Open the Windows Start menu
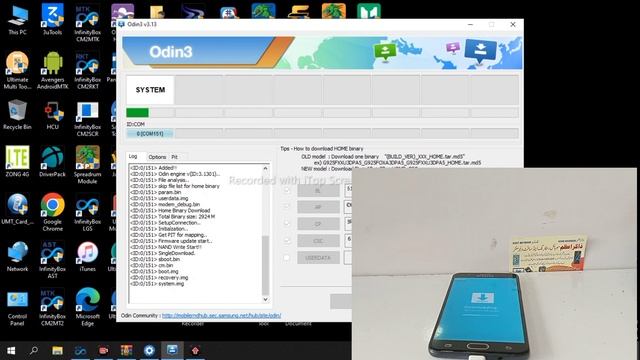 click(11, 351)
